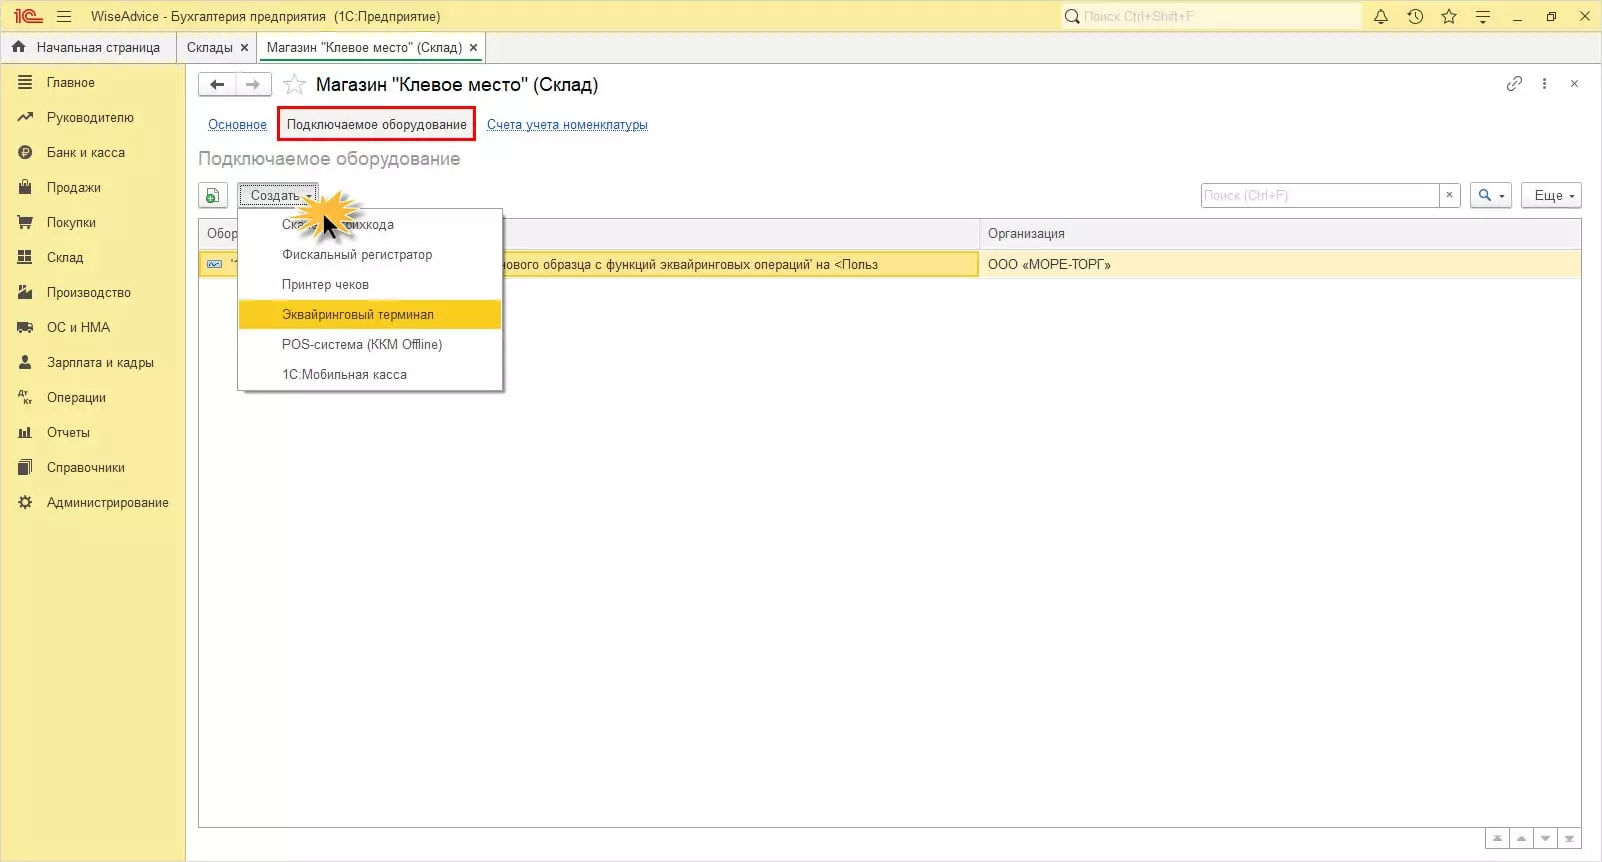This screenshot has height=862, width=1602.
Task: Add this Склад form to favorites
Action: pyautogui.click(x=294, y=84)
